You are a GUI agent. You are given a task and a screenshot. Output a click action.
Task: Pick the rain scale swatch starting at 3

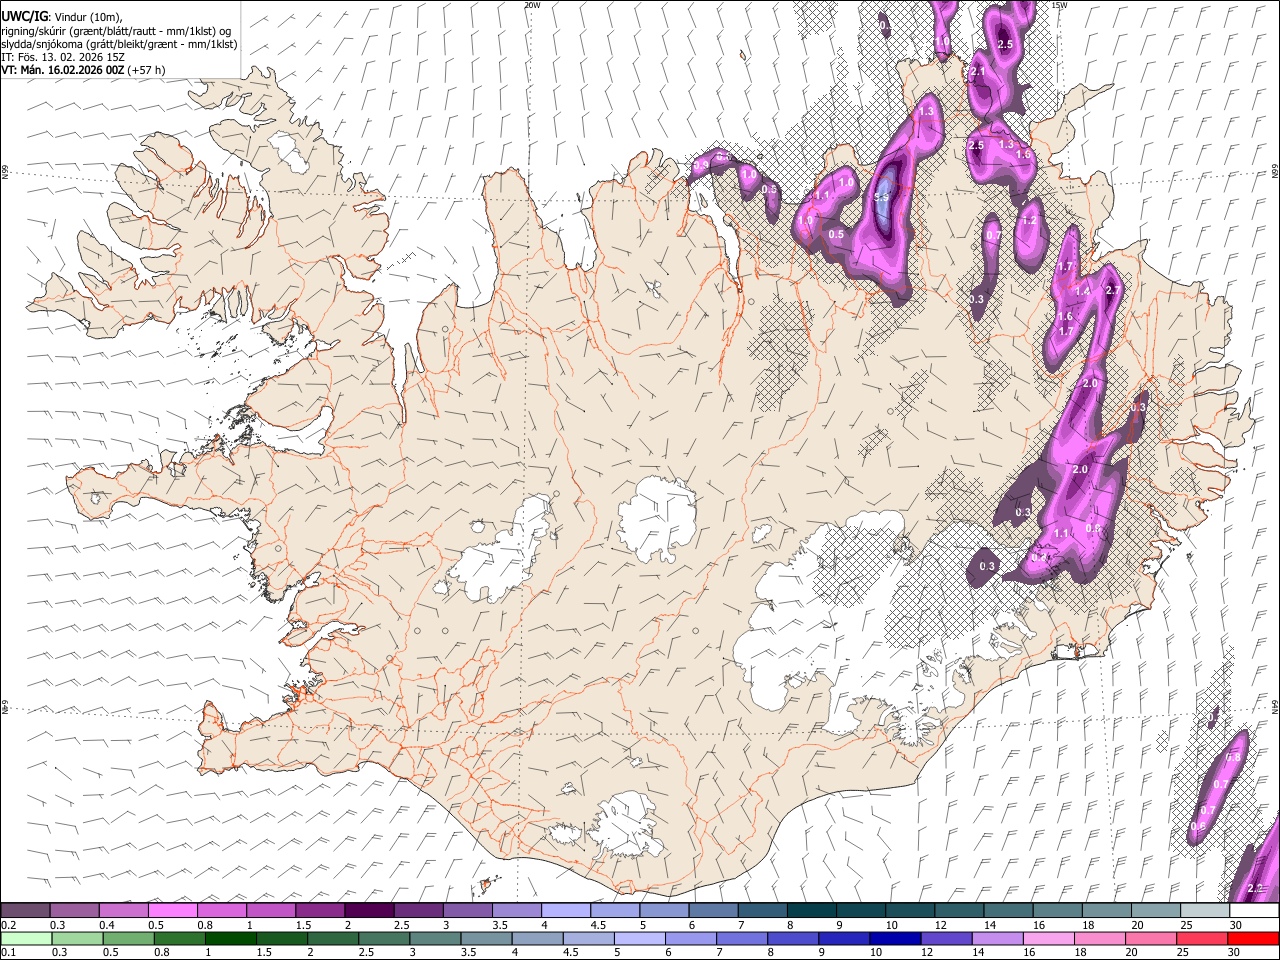[435, 938]
